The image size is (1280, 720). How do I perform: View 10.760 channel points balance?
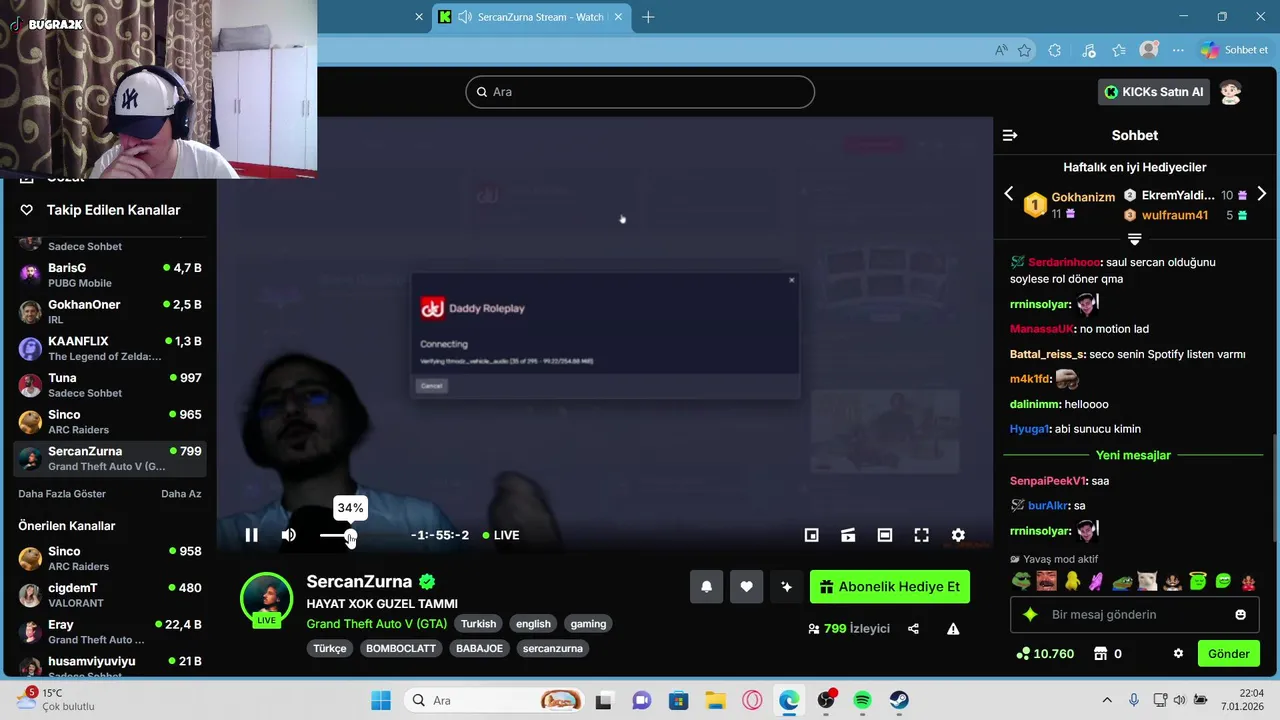1045,654
